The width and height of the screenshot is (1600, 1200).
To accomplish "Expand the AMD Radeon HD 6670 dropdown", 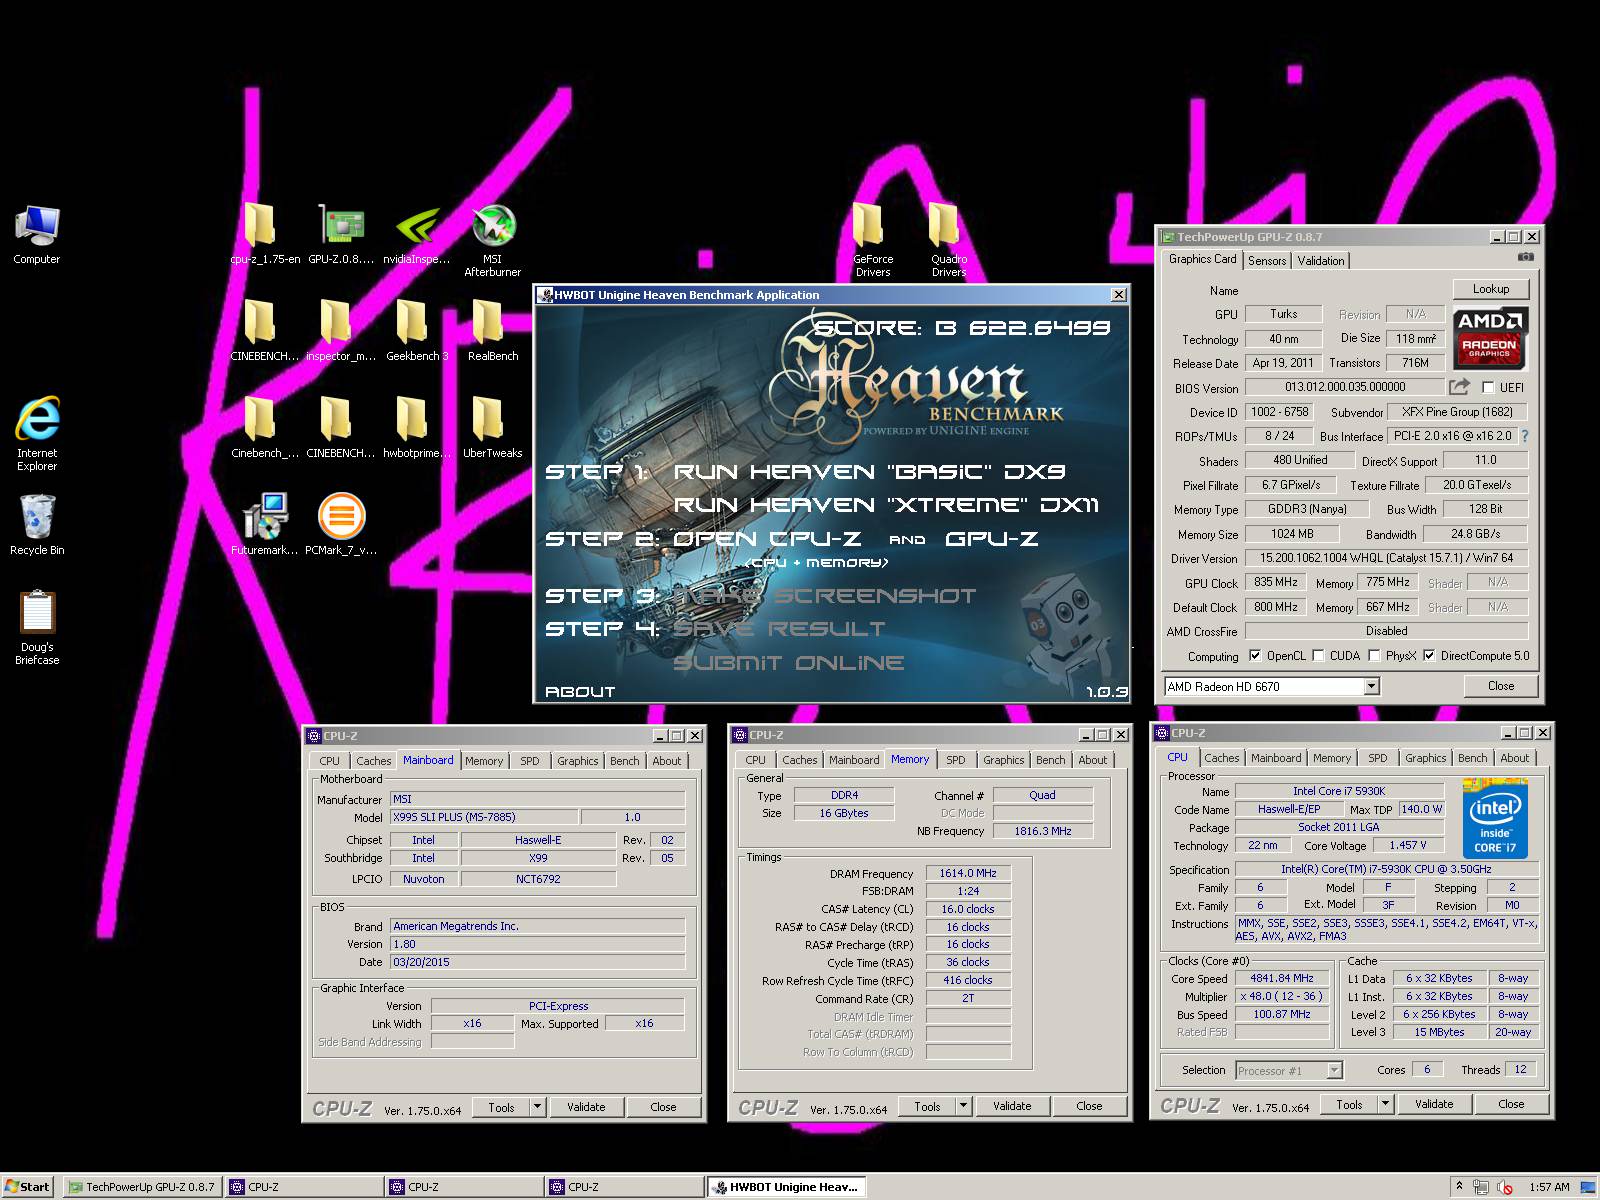I will click(1371, 686).
